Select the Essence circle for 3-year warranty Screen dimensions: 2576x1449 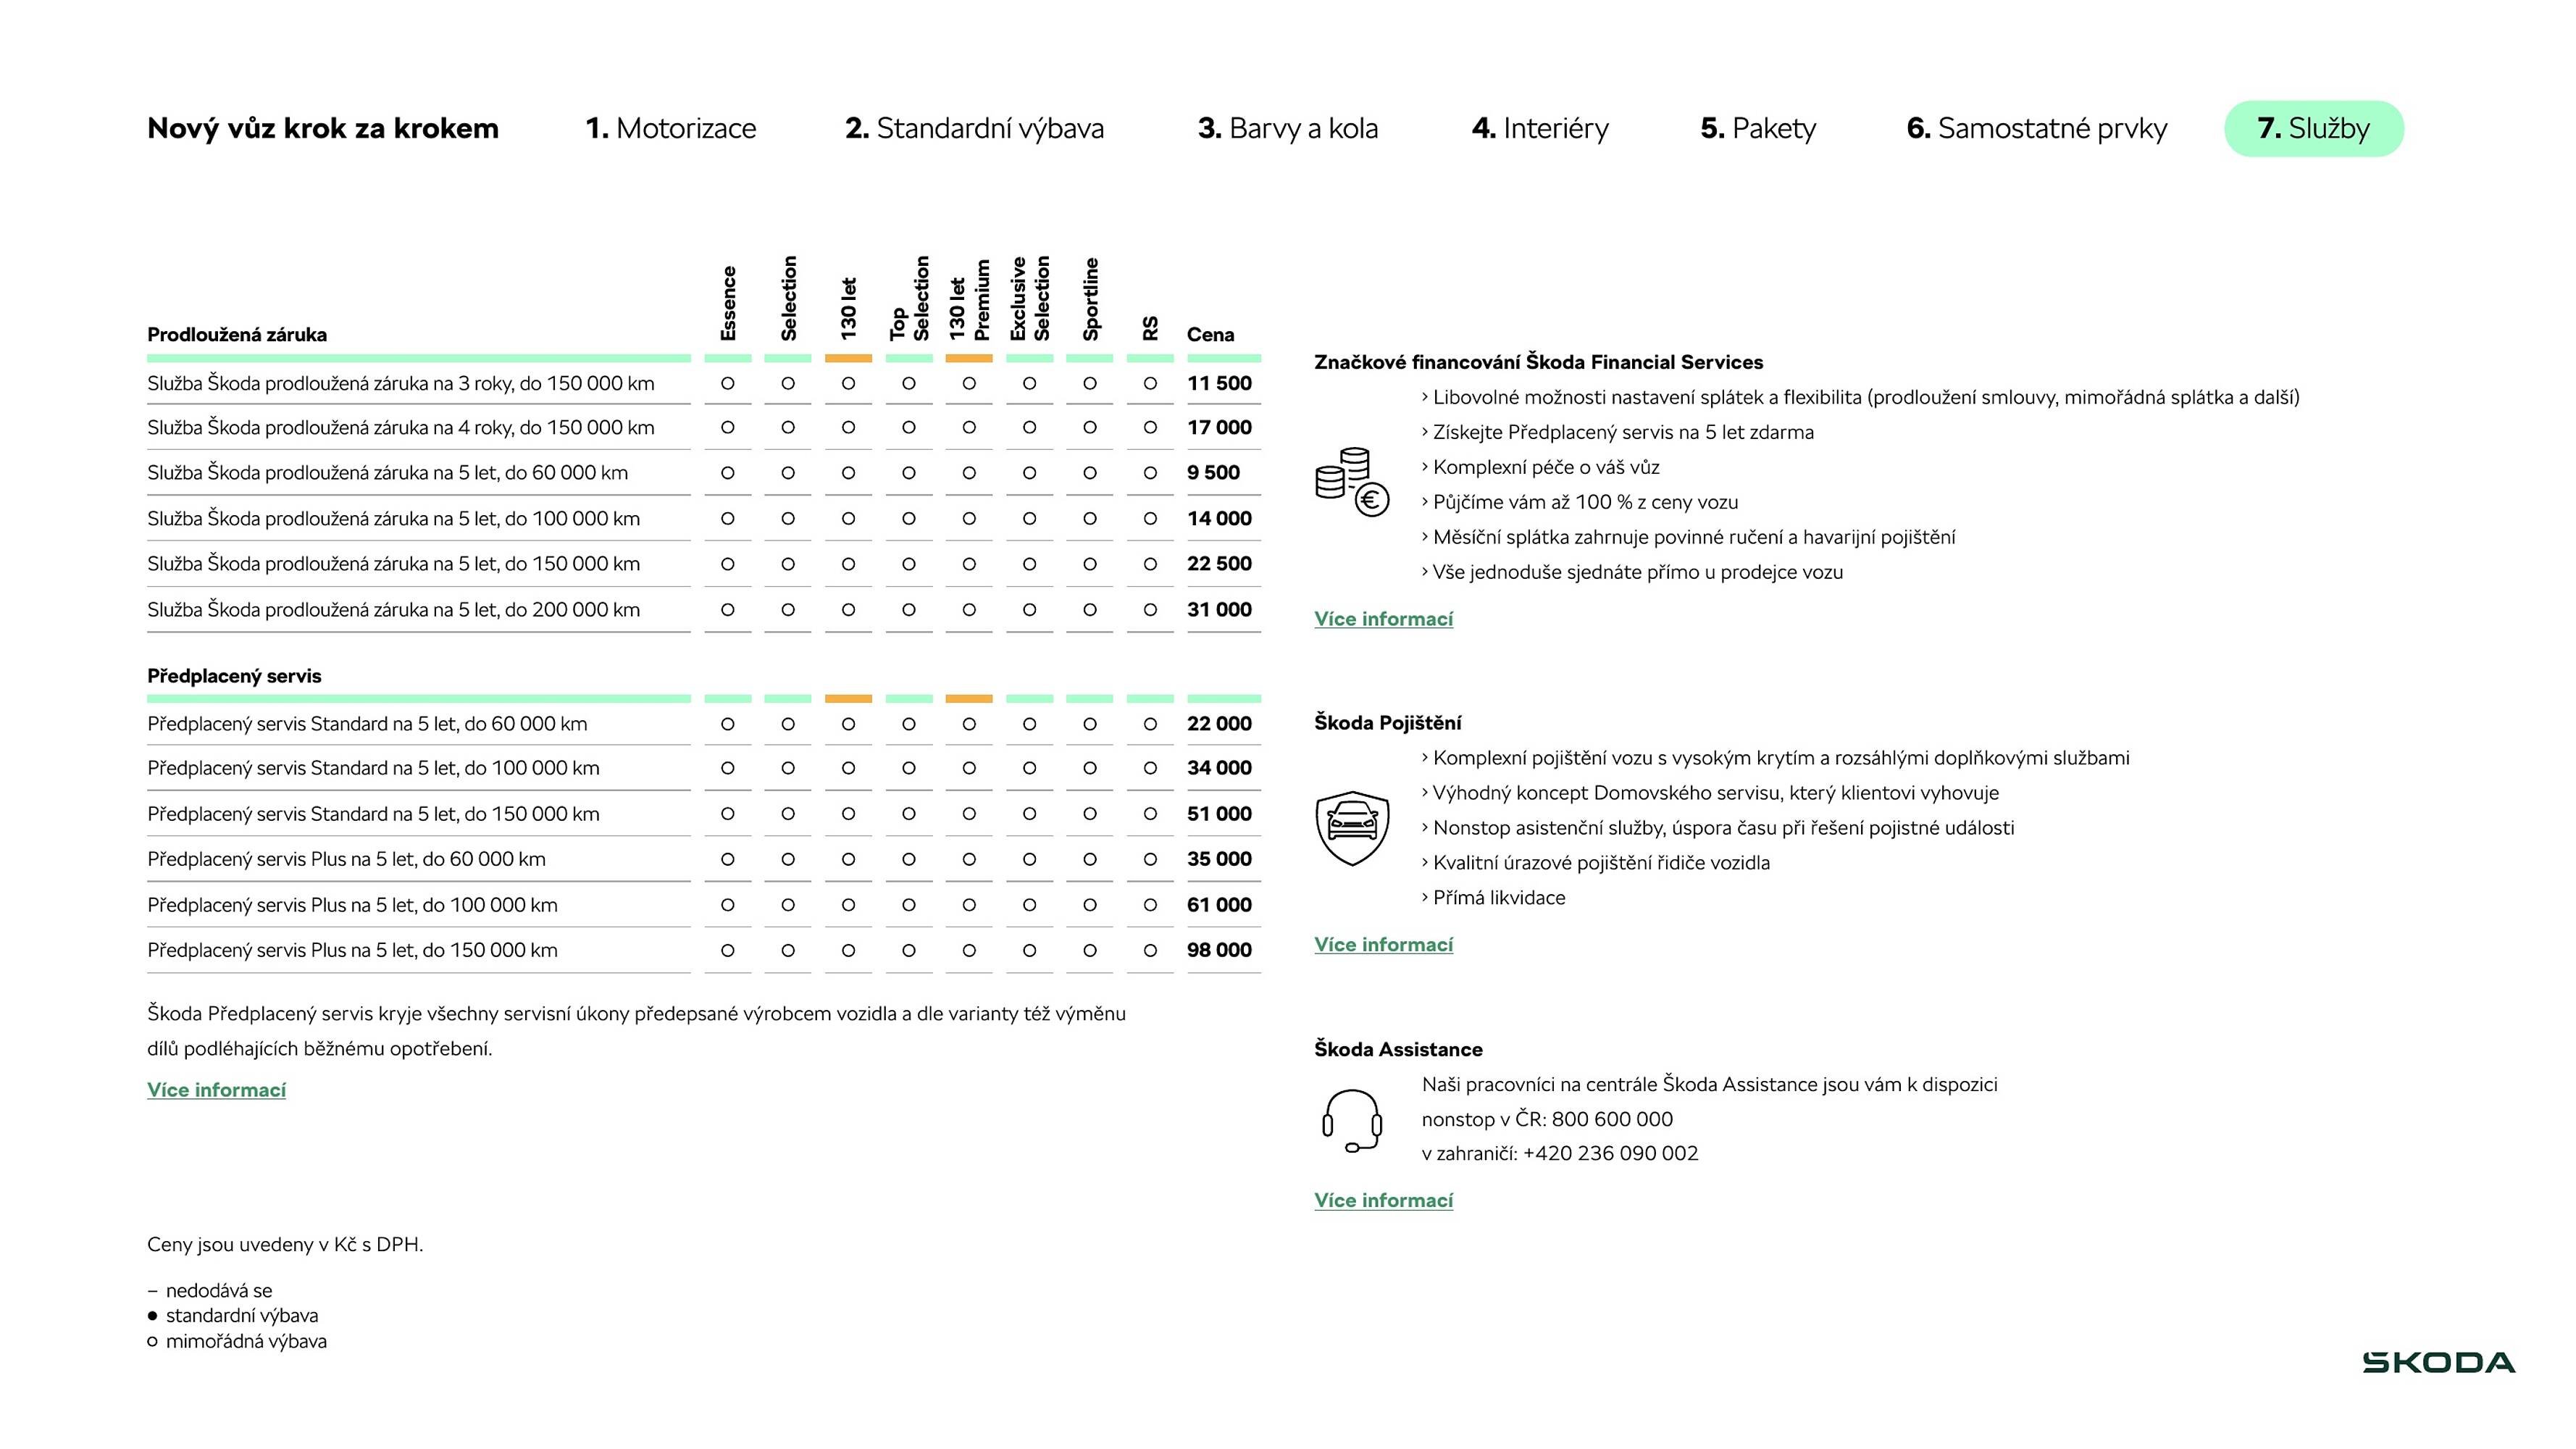pyautogui.click(x=727, y=383)
